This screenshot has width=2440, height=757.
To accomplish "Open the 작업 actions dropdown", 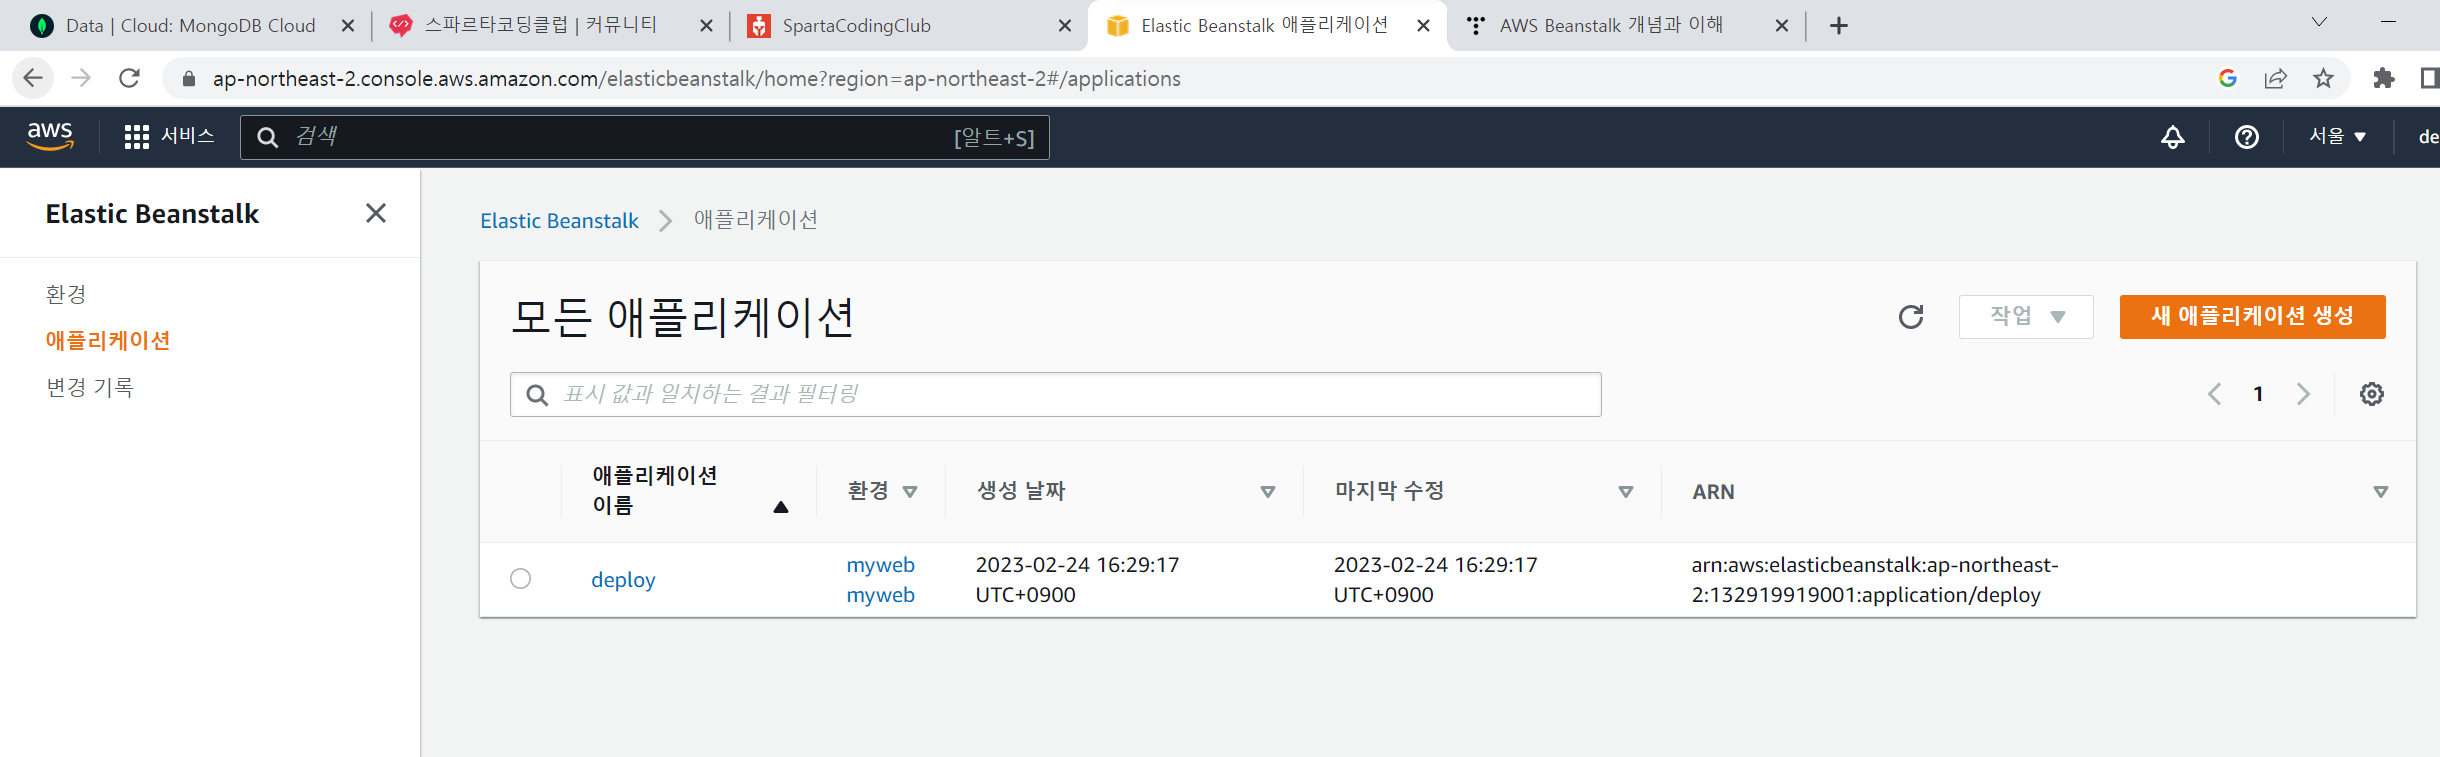I will click(2026, 317).
